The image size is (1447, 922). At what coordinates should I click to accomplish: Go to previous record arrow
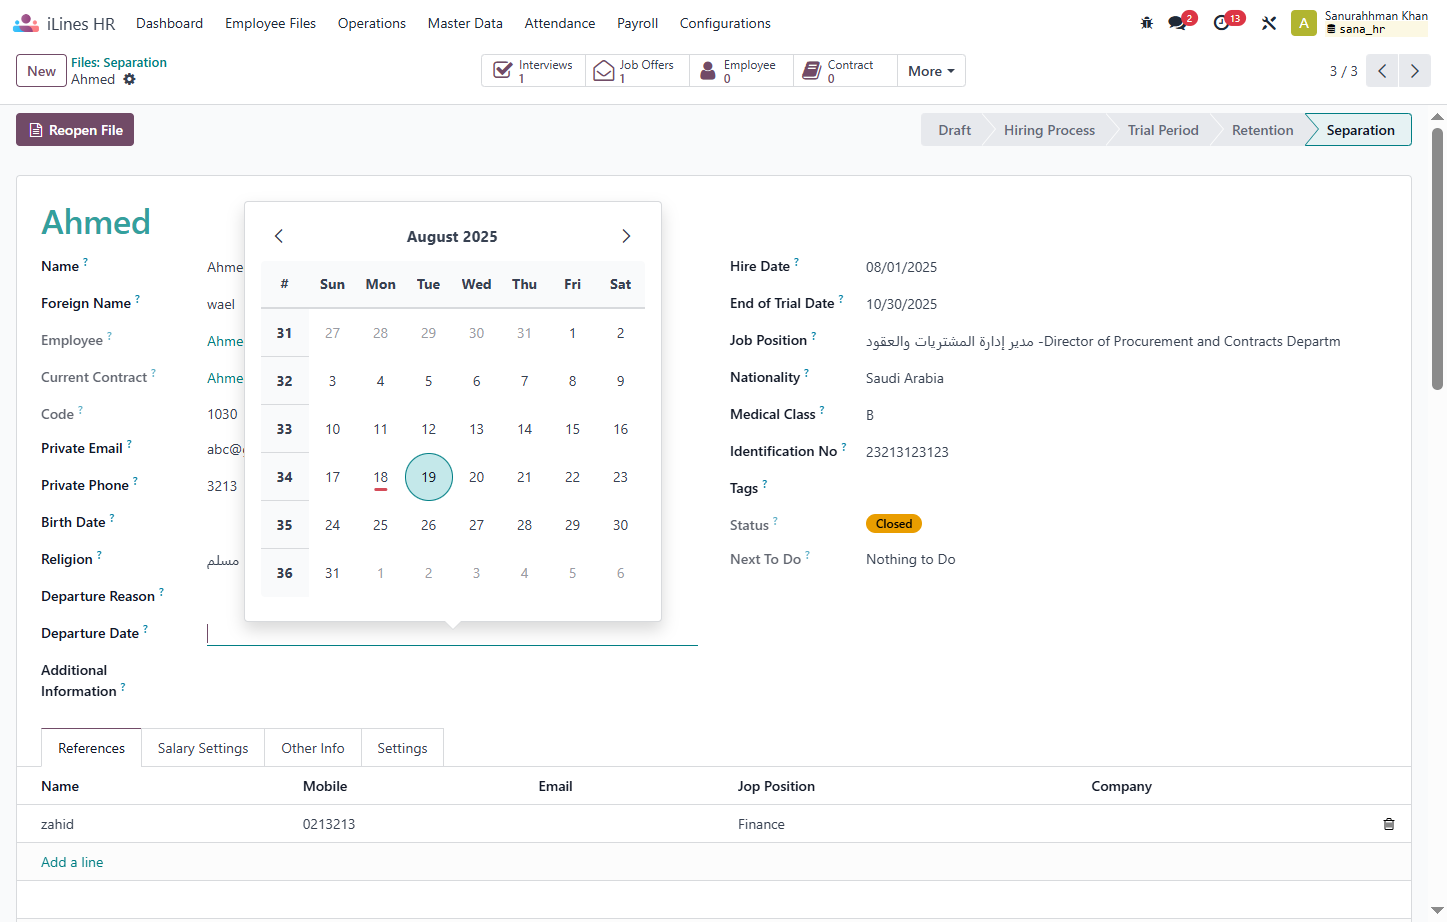[x=1382, y=71]
